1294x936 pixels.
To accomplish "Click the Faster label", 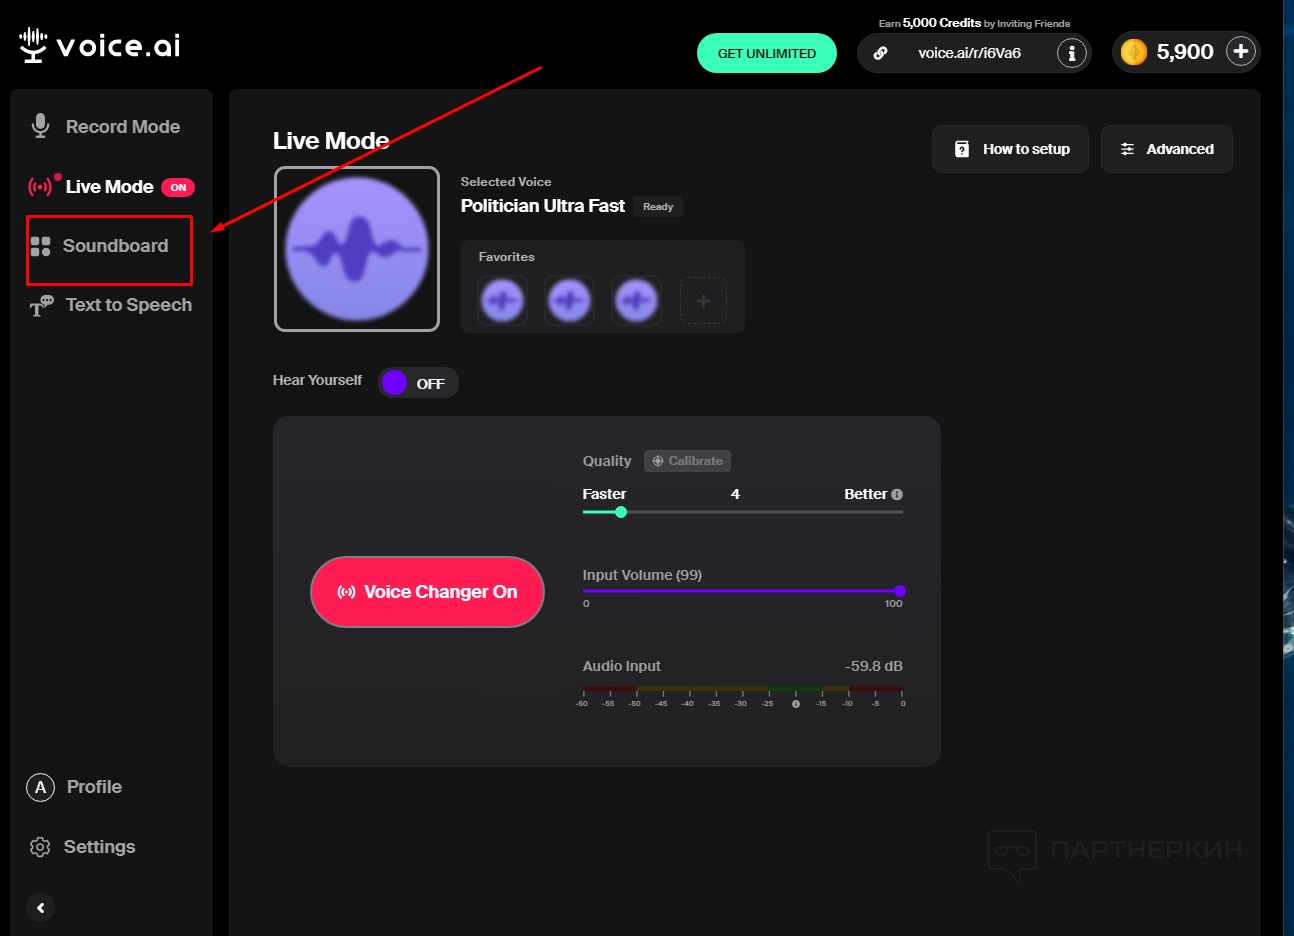I will click(x=605, y=494).
